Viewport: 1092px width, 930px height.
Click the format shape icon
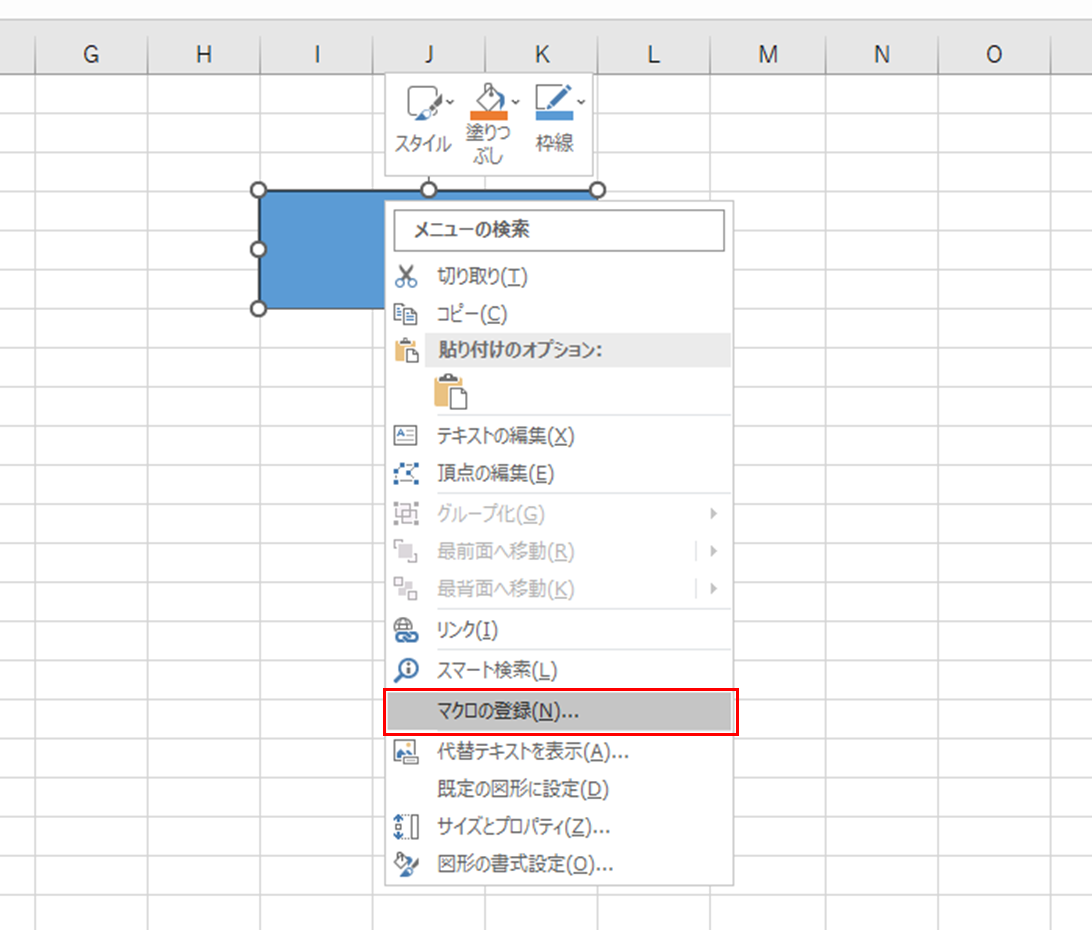point(406,865)
